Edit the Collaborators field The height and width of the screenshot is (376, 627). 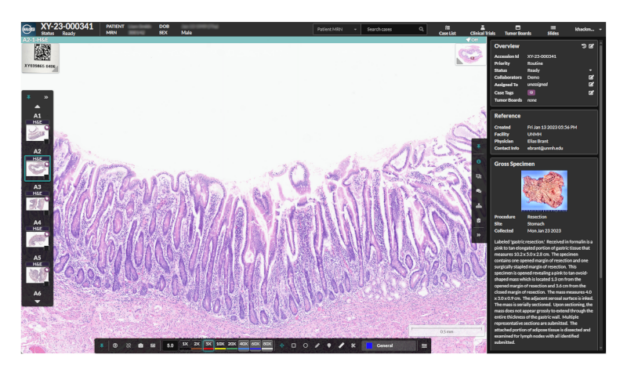(591, 77)
